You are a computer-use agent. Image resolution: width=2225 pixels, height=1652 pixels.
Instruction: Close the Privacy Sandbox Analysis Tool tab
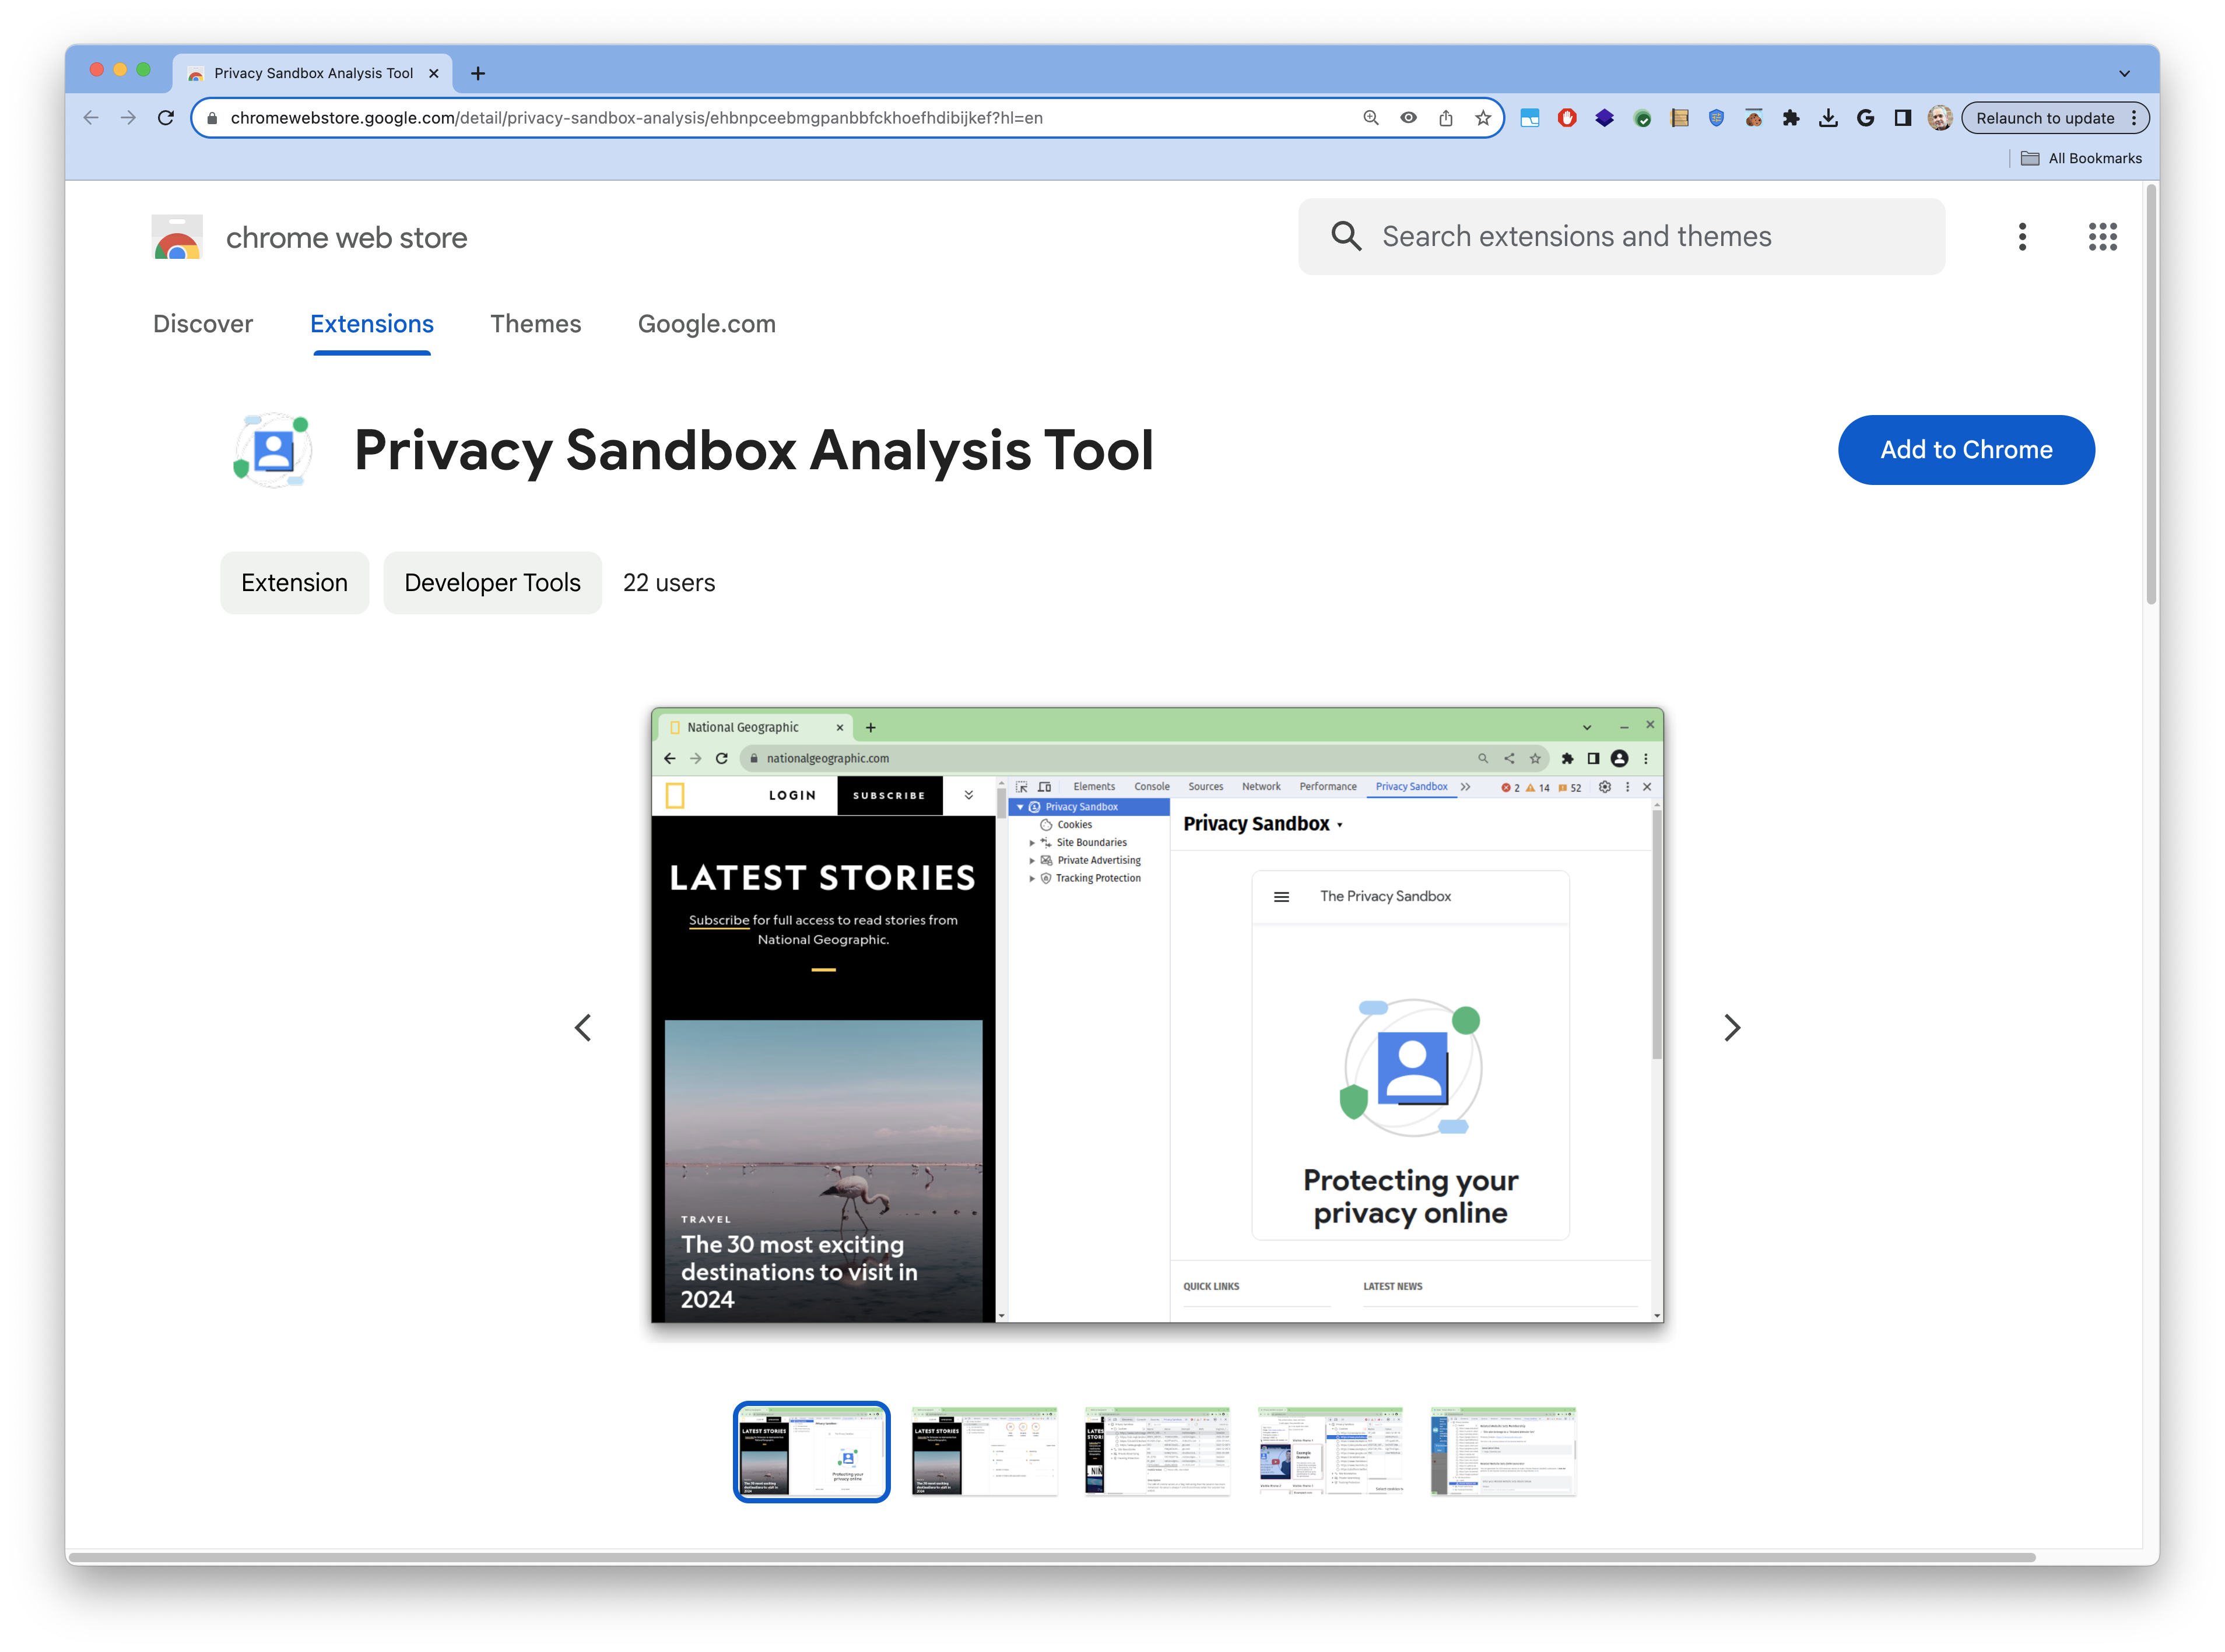pos(433,73)
